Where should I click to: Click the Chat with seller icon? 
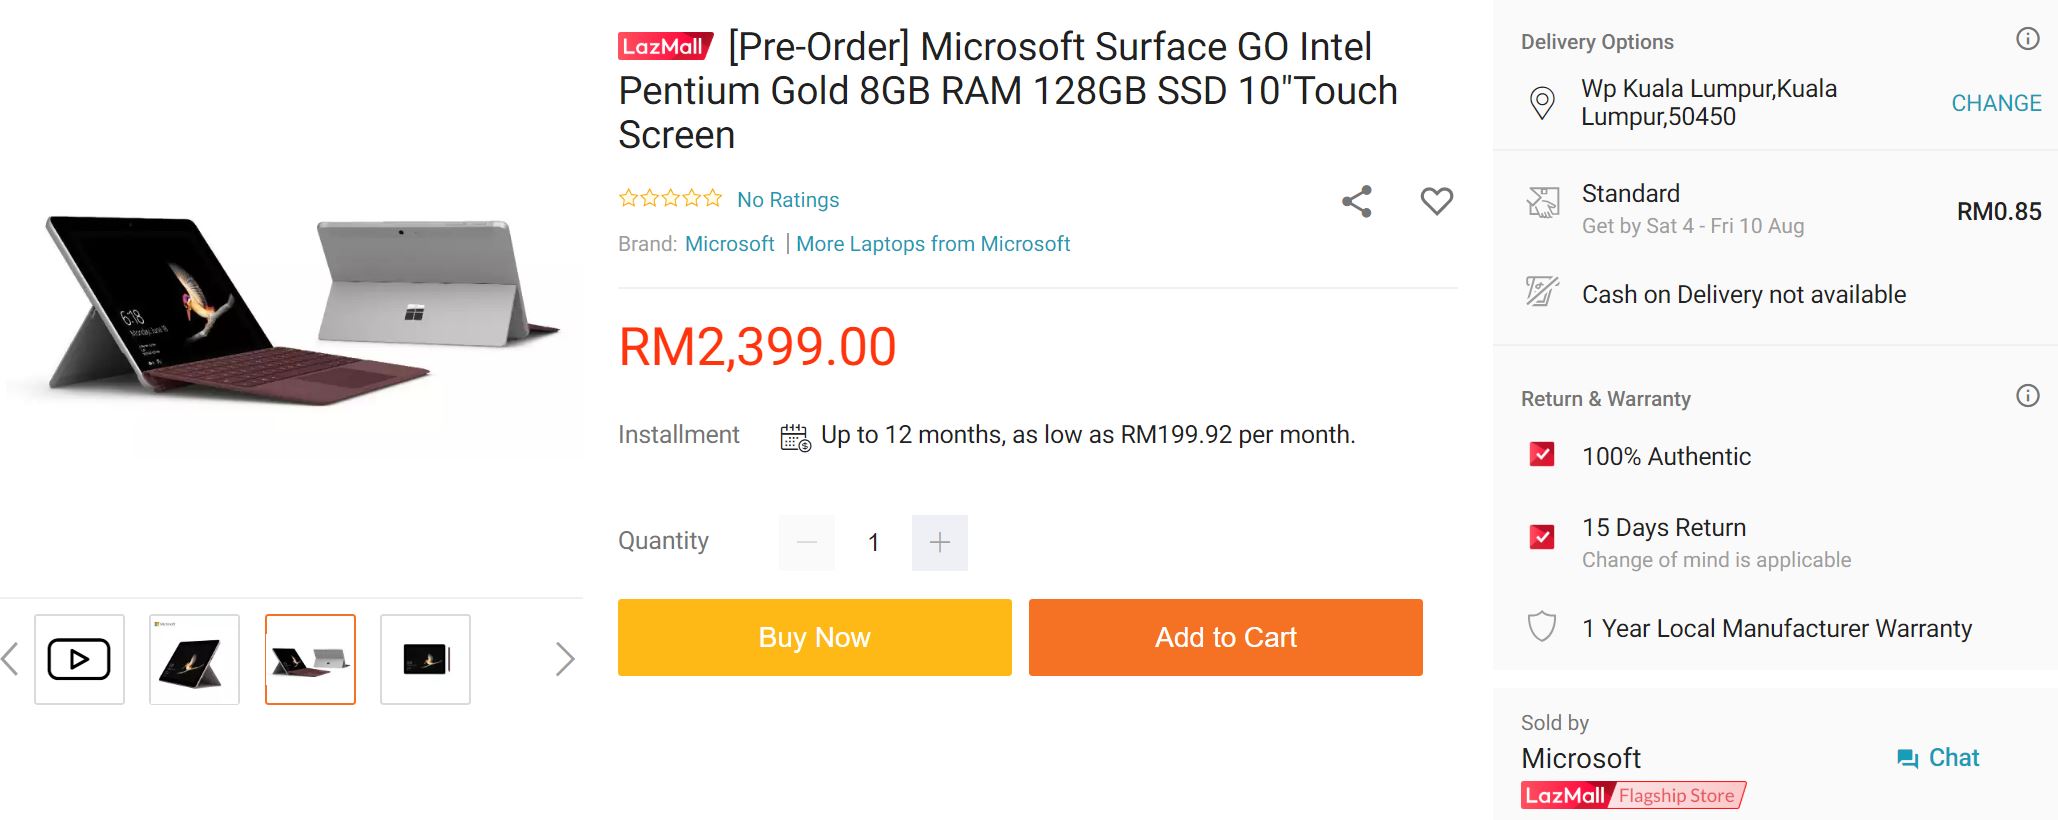tap(1907, 758)
